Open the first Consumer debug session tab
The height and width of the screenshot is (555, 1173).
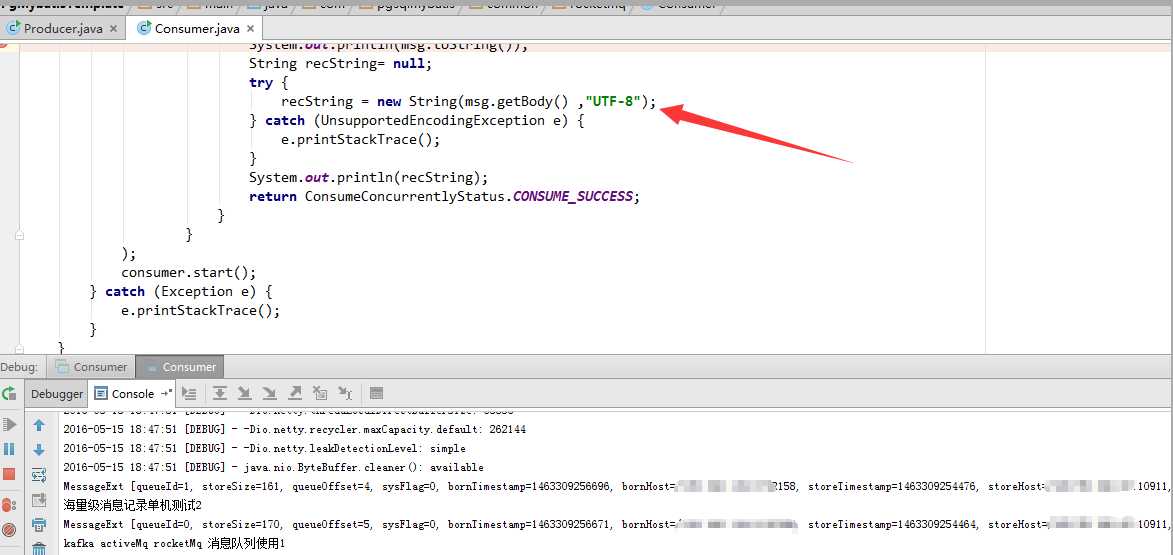coord(91,367)
